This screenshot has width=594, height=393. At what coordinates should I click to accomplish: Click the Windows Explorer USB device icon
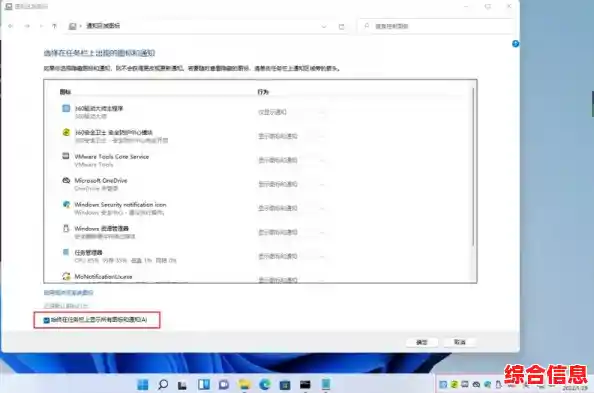(x=66, y=229)
